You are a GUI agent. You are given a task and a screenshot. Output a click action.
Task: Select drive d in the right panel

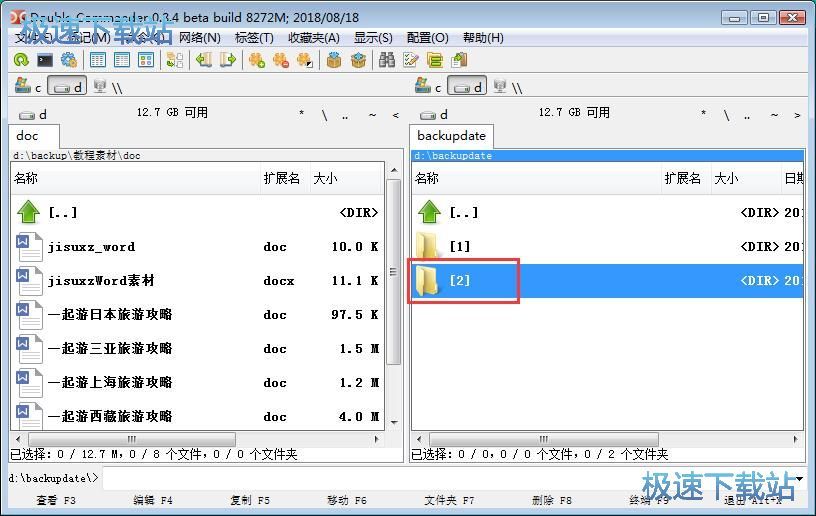(468, 87)
